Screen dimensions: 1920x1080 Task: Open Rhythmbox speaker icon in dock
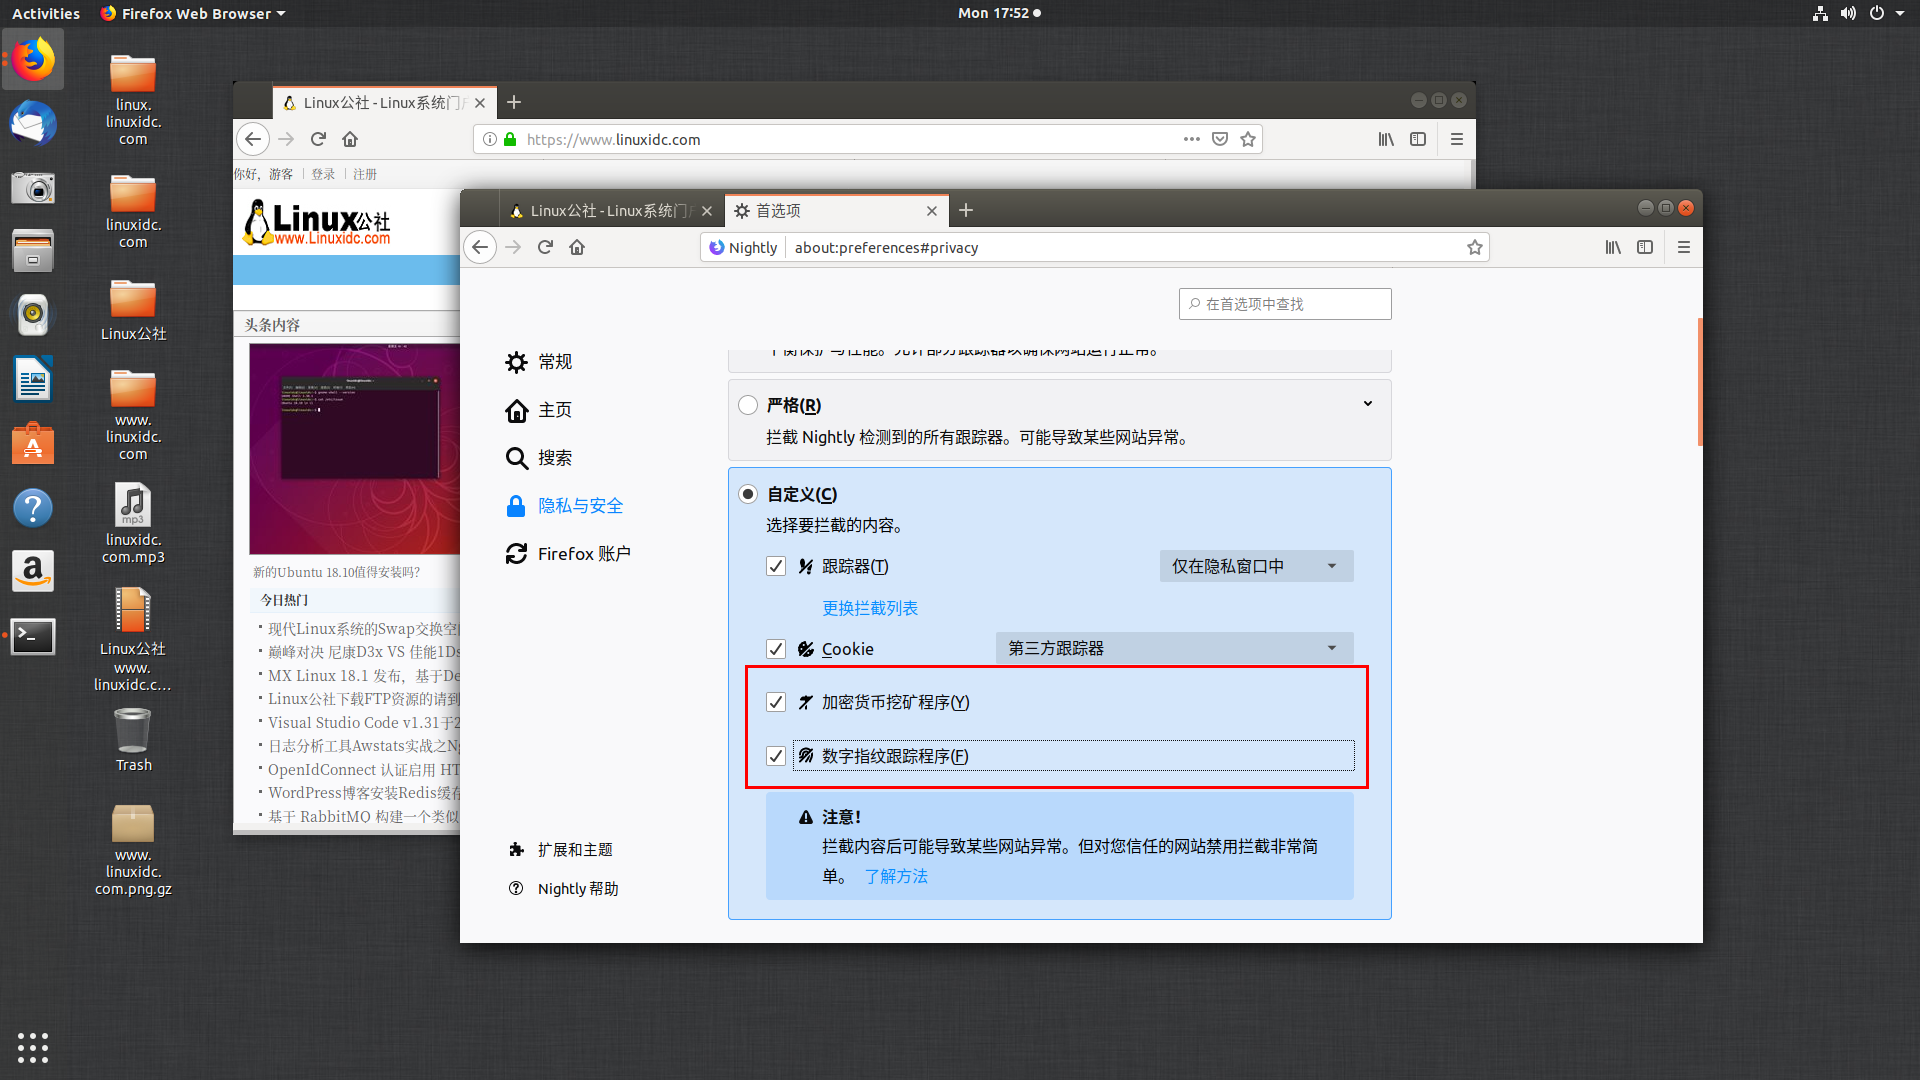tap(33, 314)
